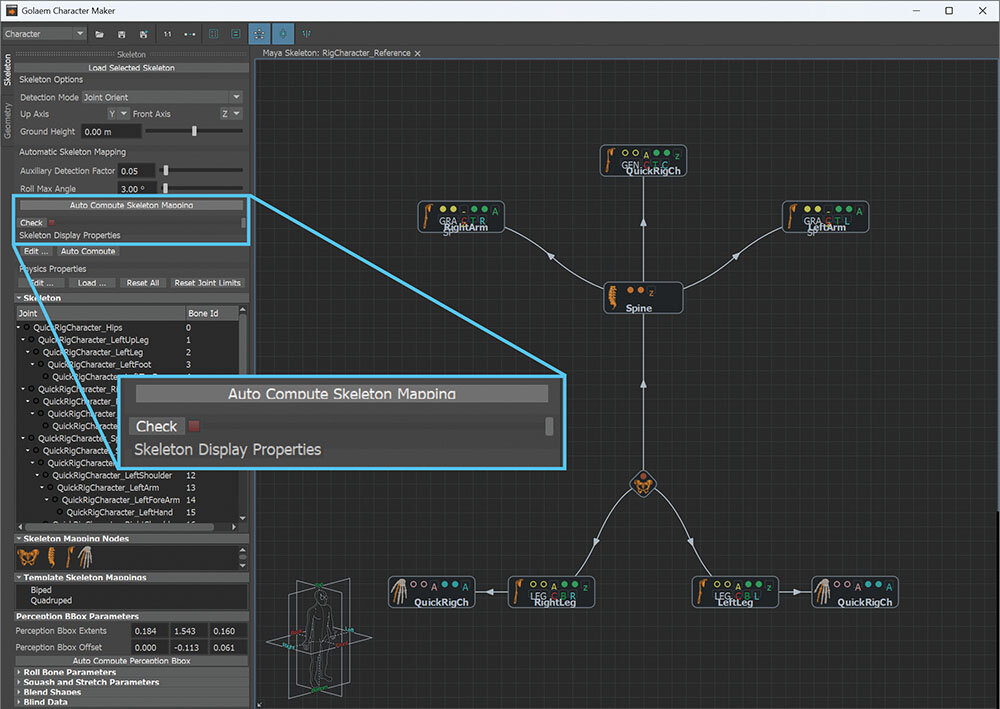Expand the Blend Shapes section
This screenshot has height=709, width=1000.
point(19,692)
